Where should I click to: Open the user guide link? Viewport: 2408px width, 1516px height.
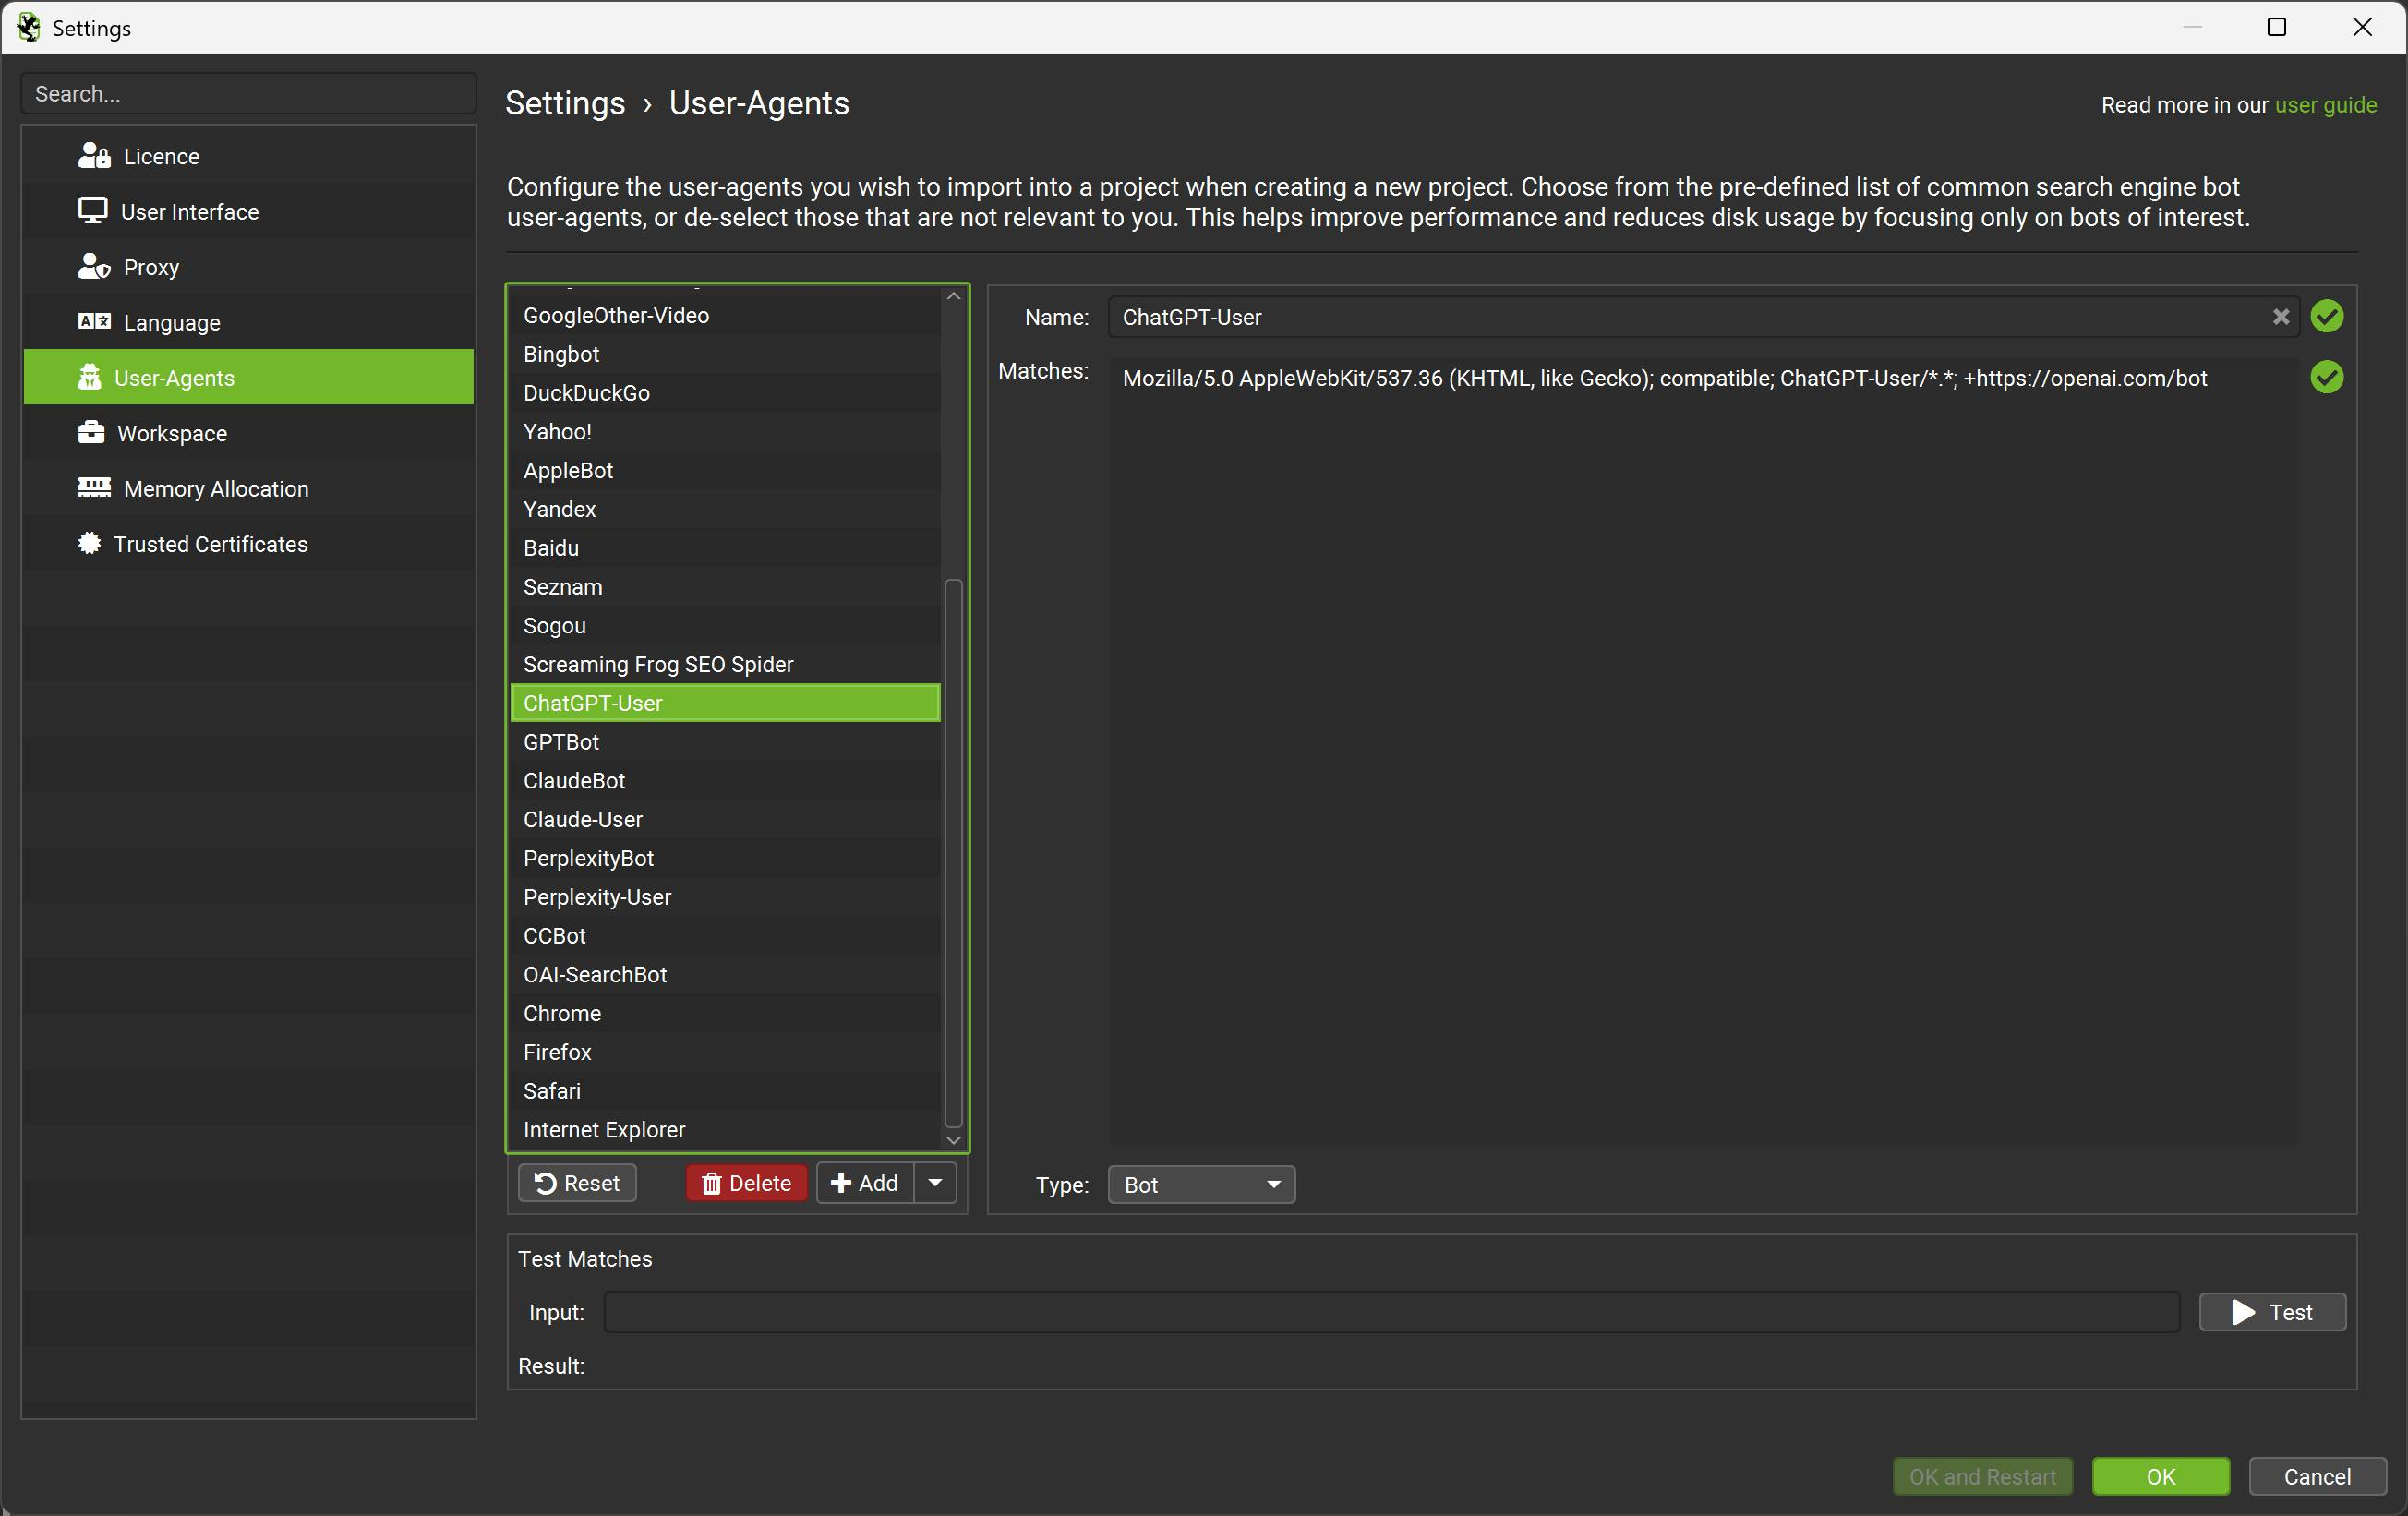coord(2325,105)
